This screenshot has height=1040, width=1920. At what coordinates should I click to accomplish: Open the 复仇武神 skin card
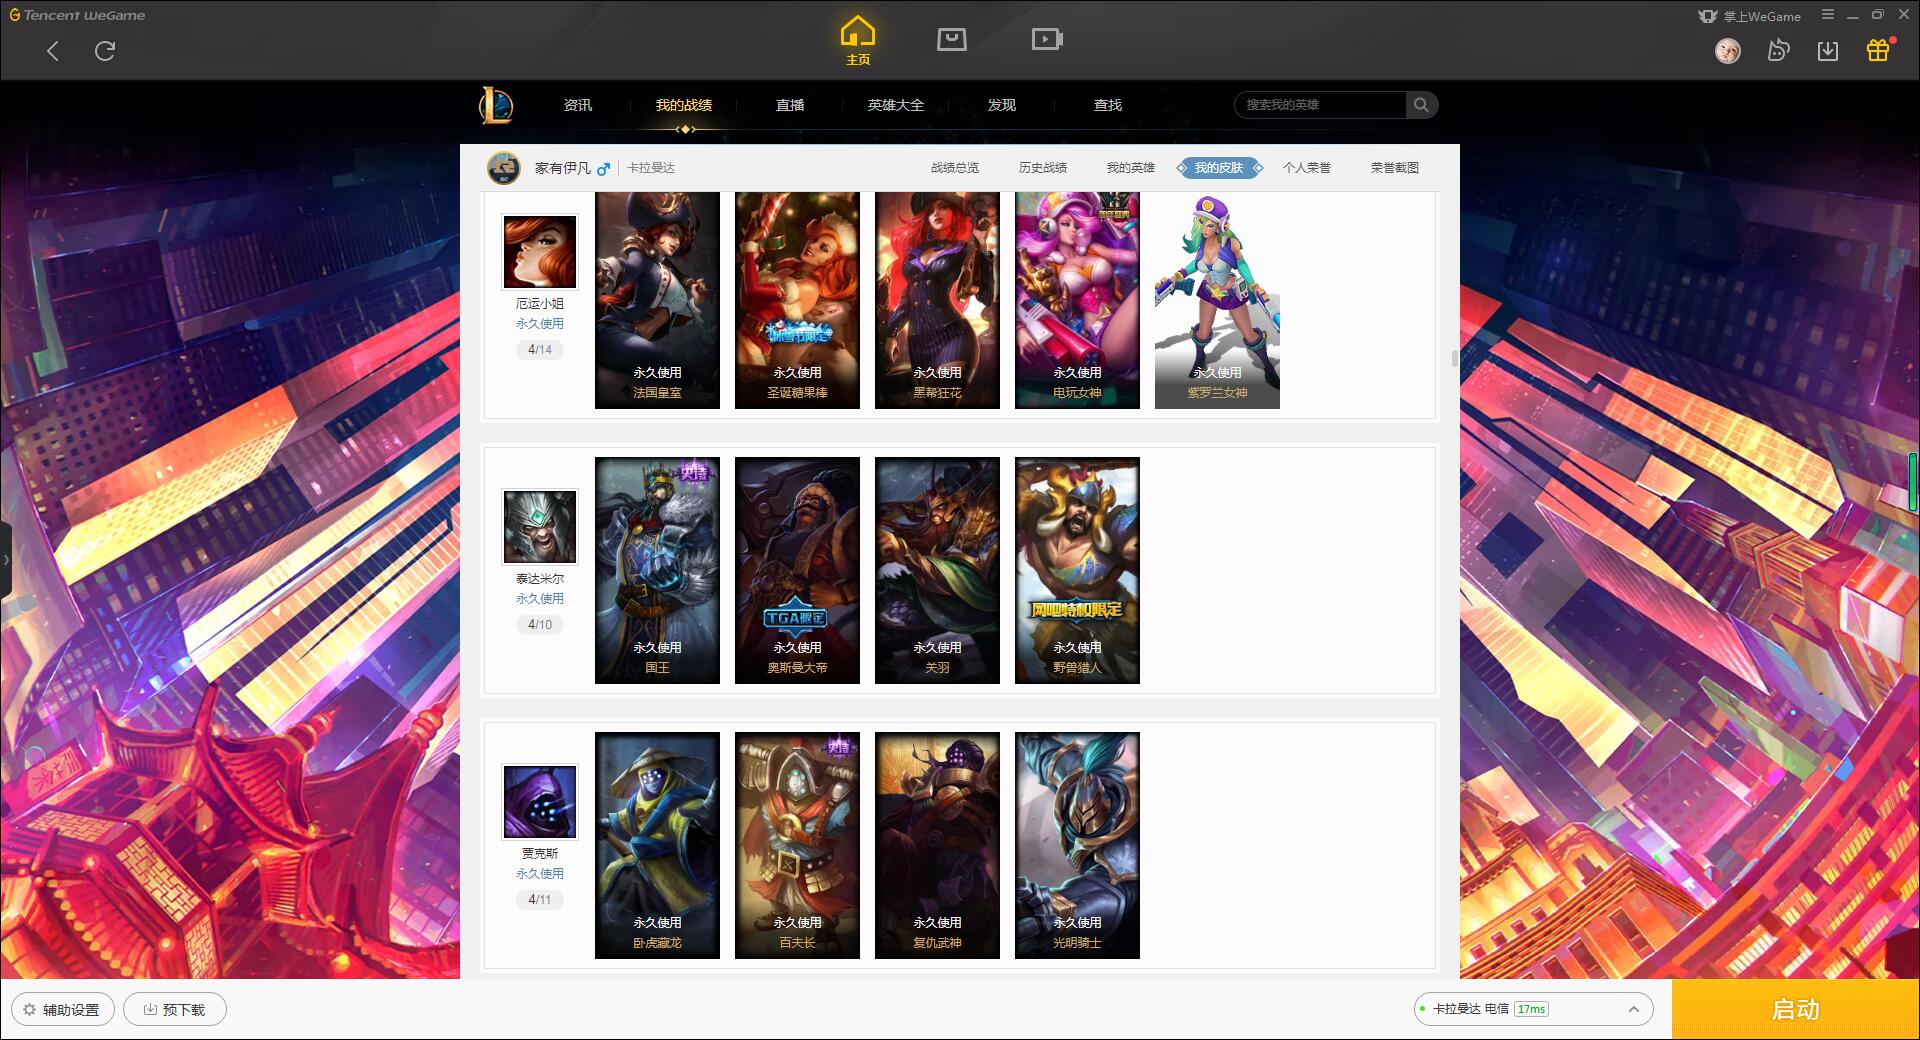[x=937, y=845]
